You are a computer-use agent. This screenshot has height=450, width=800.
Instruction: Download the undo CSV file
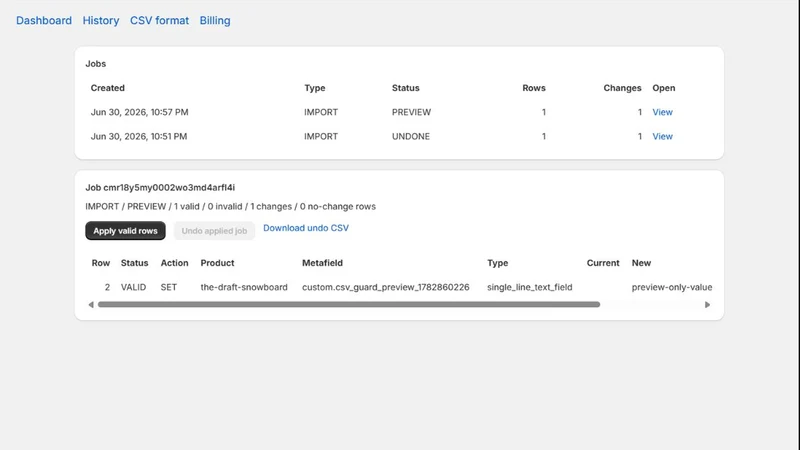point(306,228)
